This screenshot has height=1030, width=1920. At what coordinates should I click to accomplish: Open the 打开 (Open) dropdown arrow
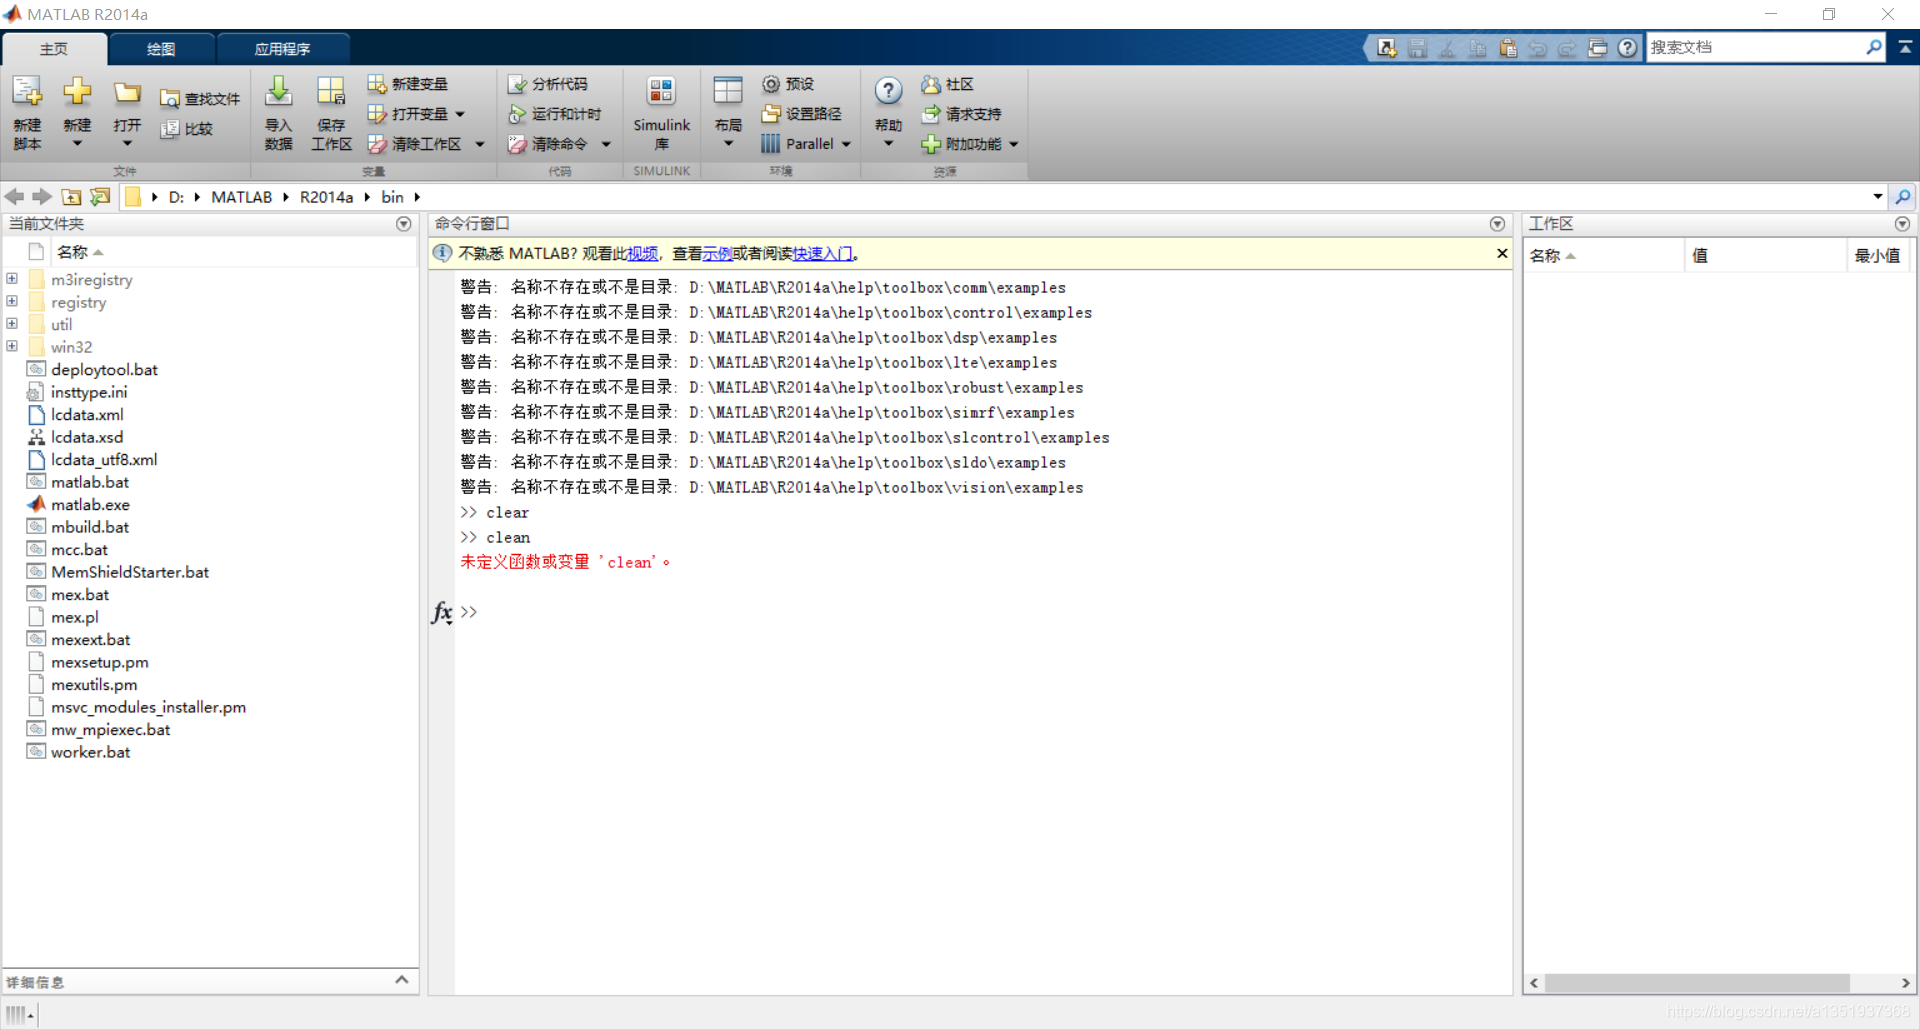pyautogui.click(x=127, y=144)
